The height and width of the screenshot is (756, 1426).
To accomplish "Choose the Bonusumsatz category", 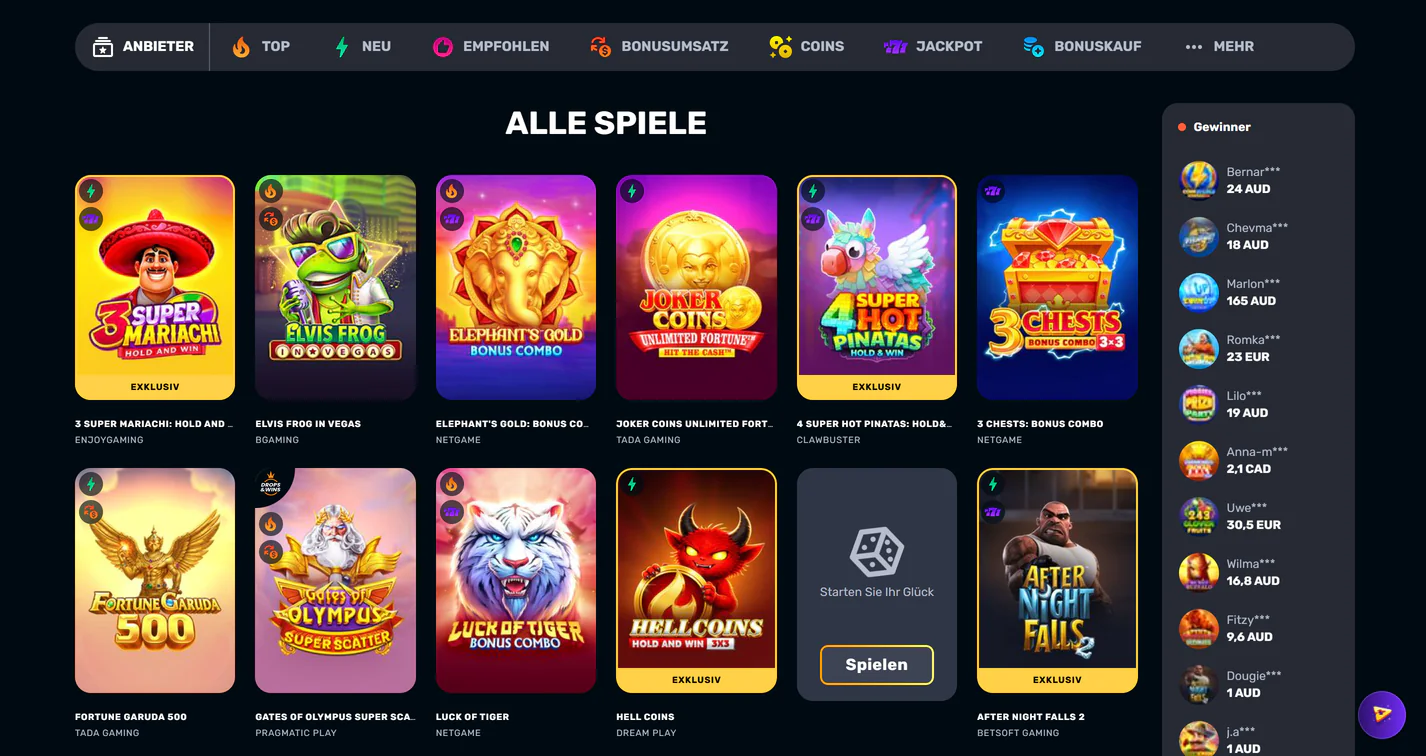I will (x=659, y=46).
